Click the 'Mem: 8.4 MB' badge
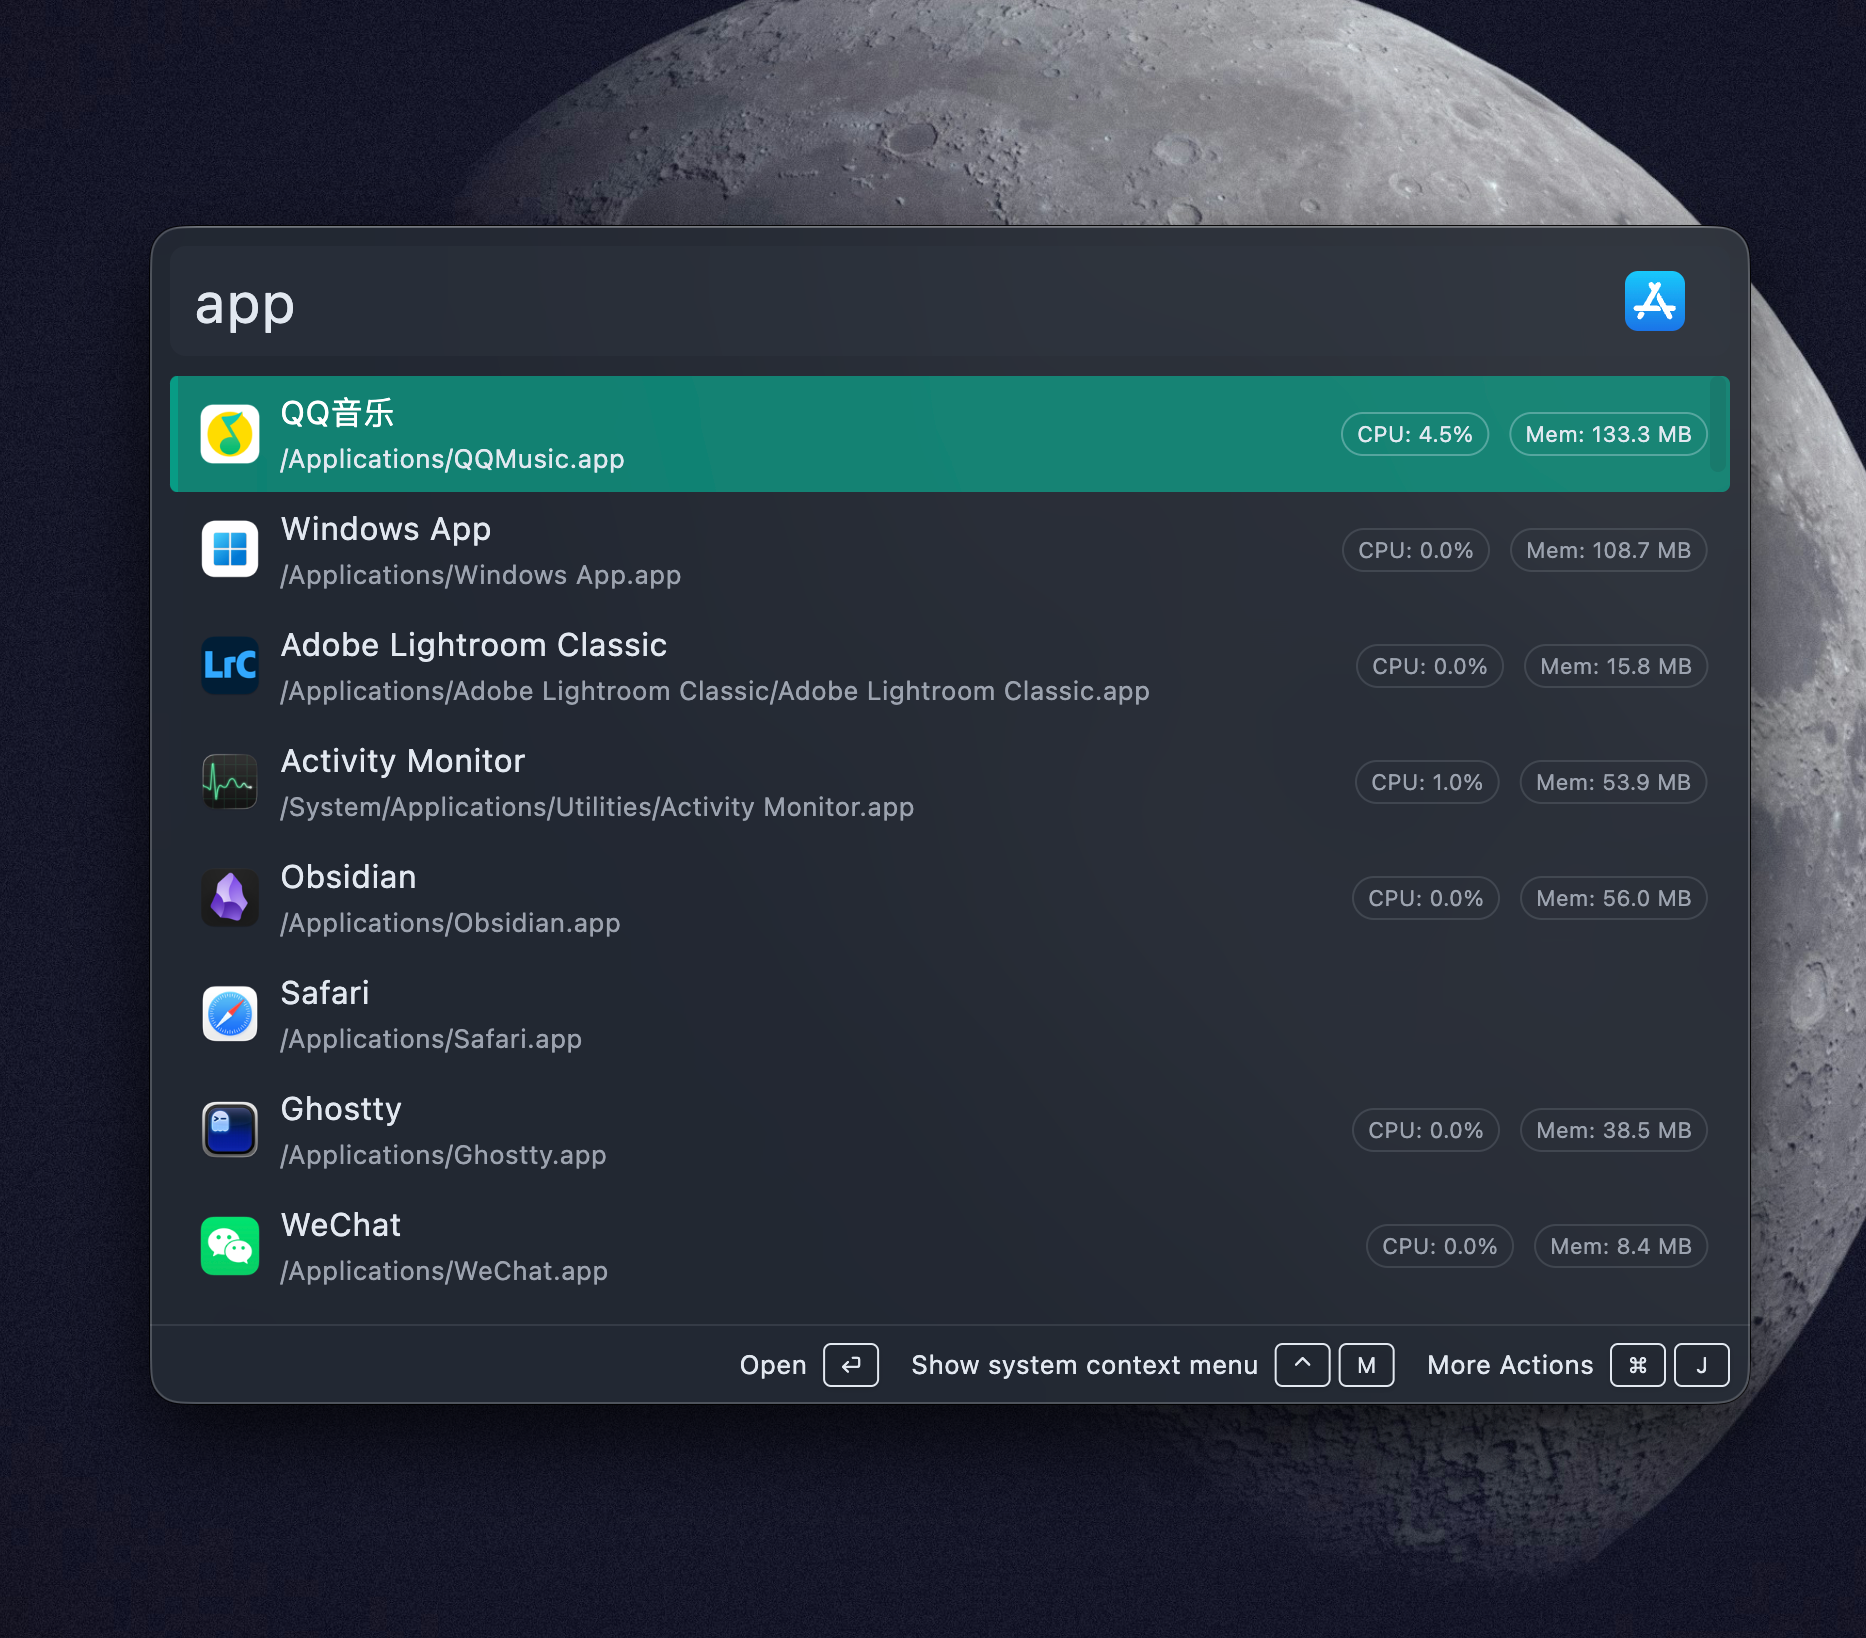The height and width of the screenshot is (1638, 1866). coord(1620,1246)
